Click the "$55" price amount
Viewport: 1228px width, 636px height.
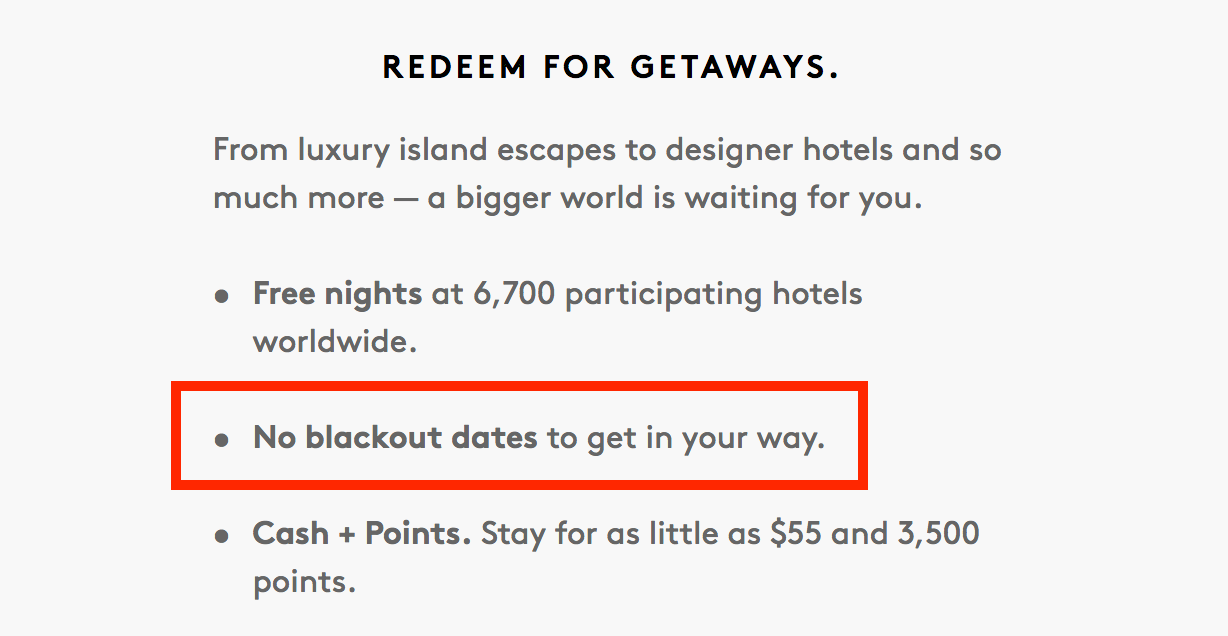coord(797,533)
